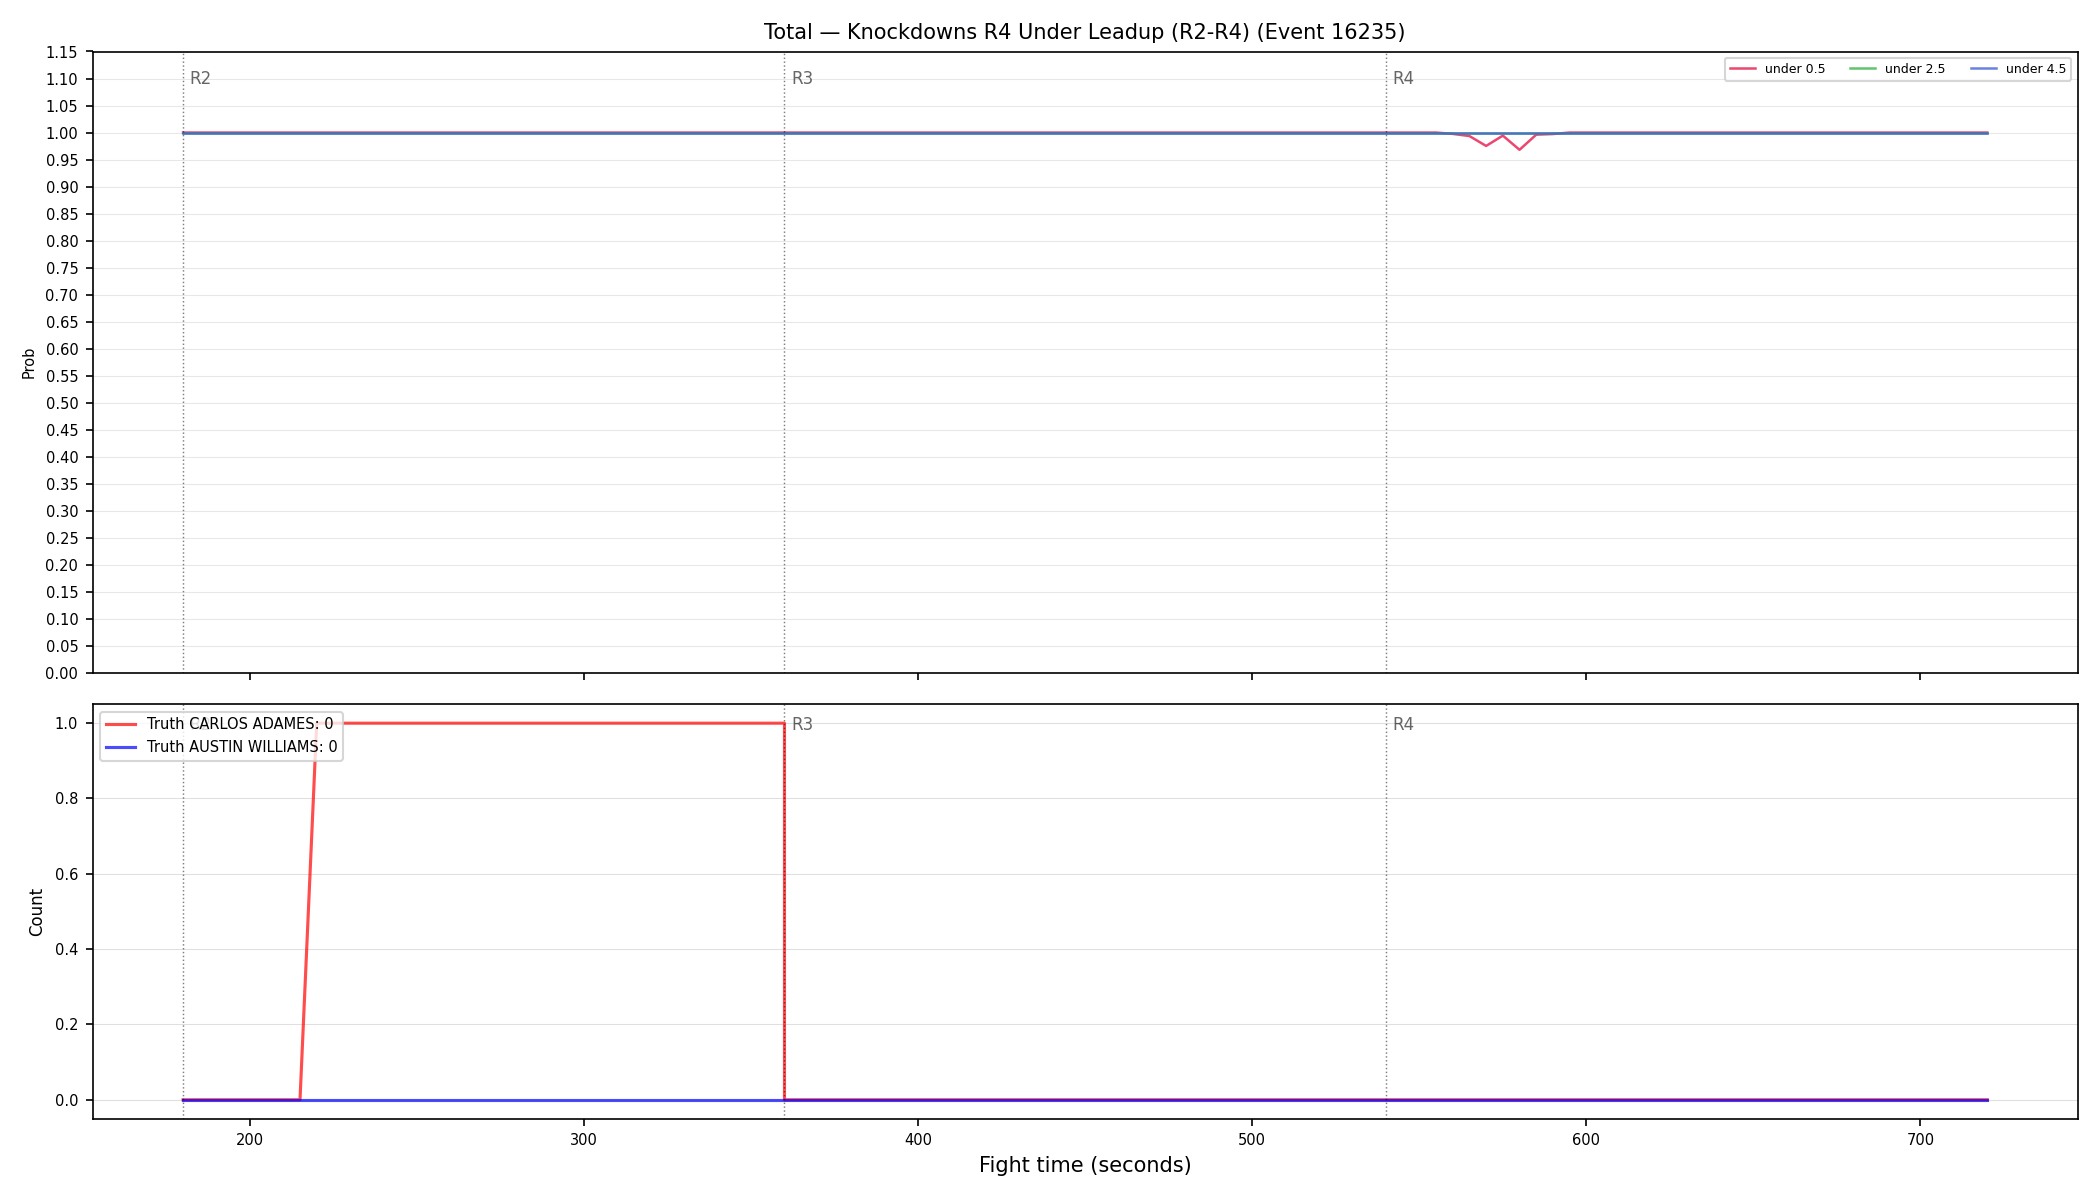
Task: Click the 0.95 tick on the Prob axis
Action: [x=62, y=160]
